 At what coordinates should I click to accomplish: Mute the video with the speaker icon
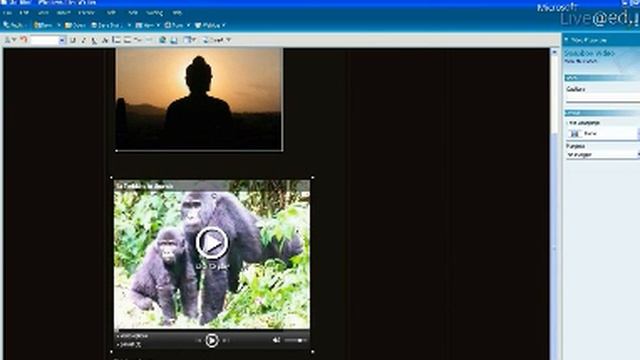276,340
